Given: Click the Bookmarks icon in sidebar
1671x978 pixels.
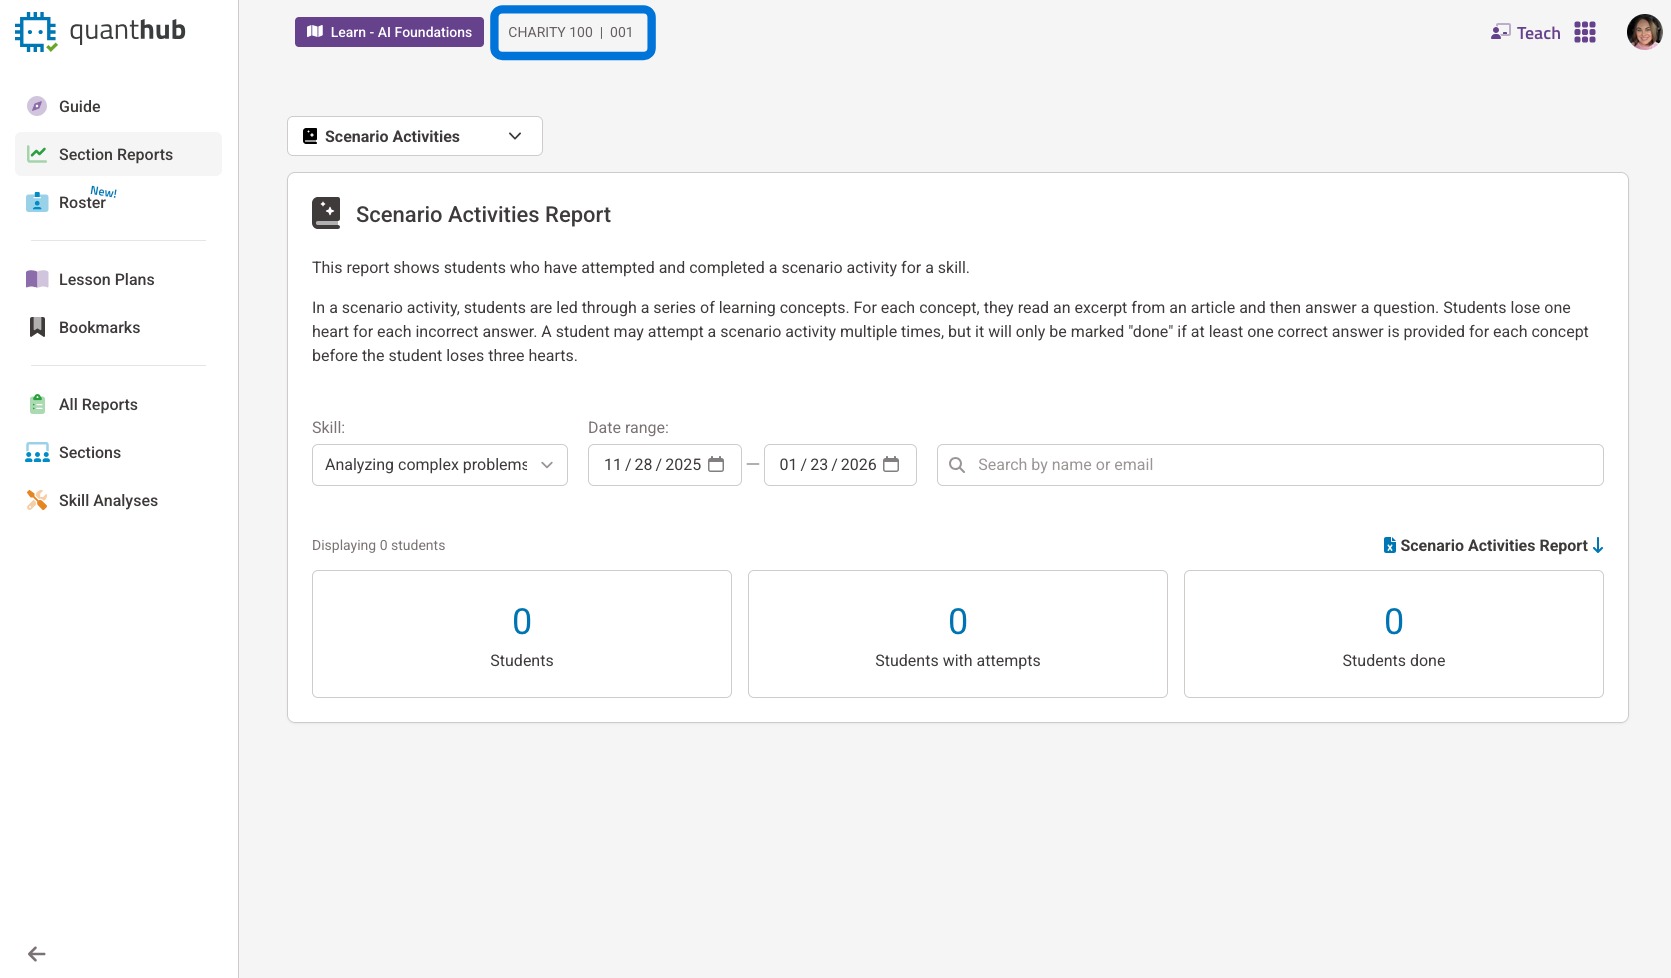Looking at the screenshot, I should point(37,327).
